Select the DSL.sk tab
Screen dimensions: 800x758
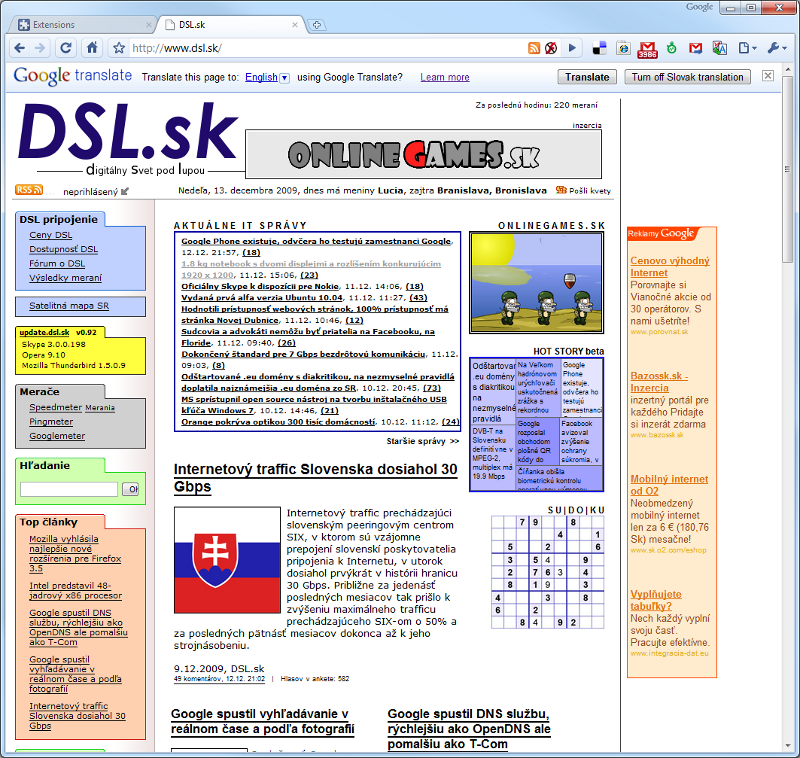pos(232,24)
